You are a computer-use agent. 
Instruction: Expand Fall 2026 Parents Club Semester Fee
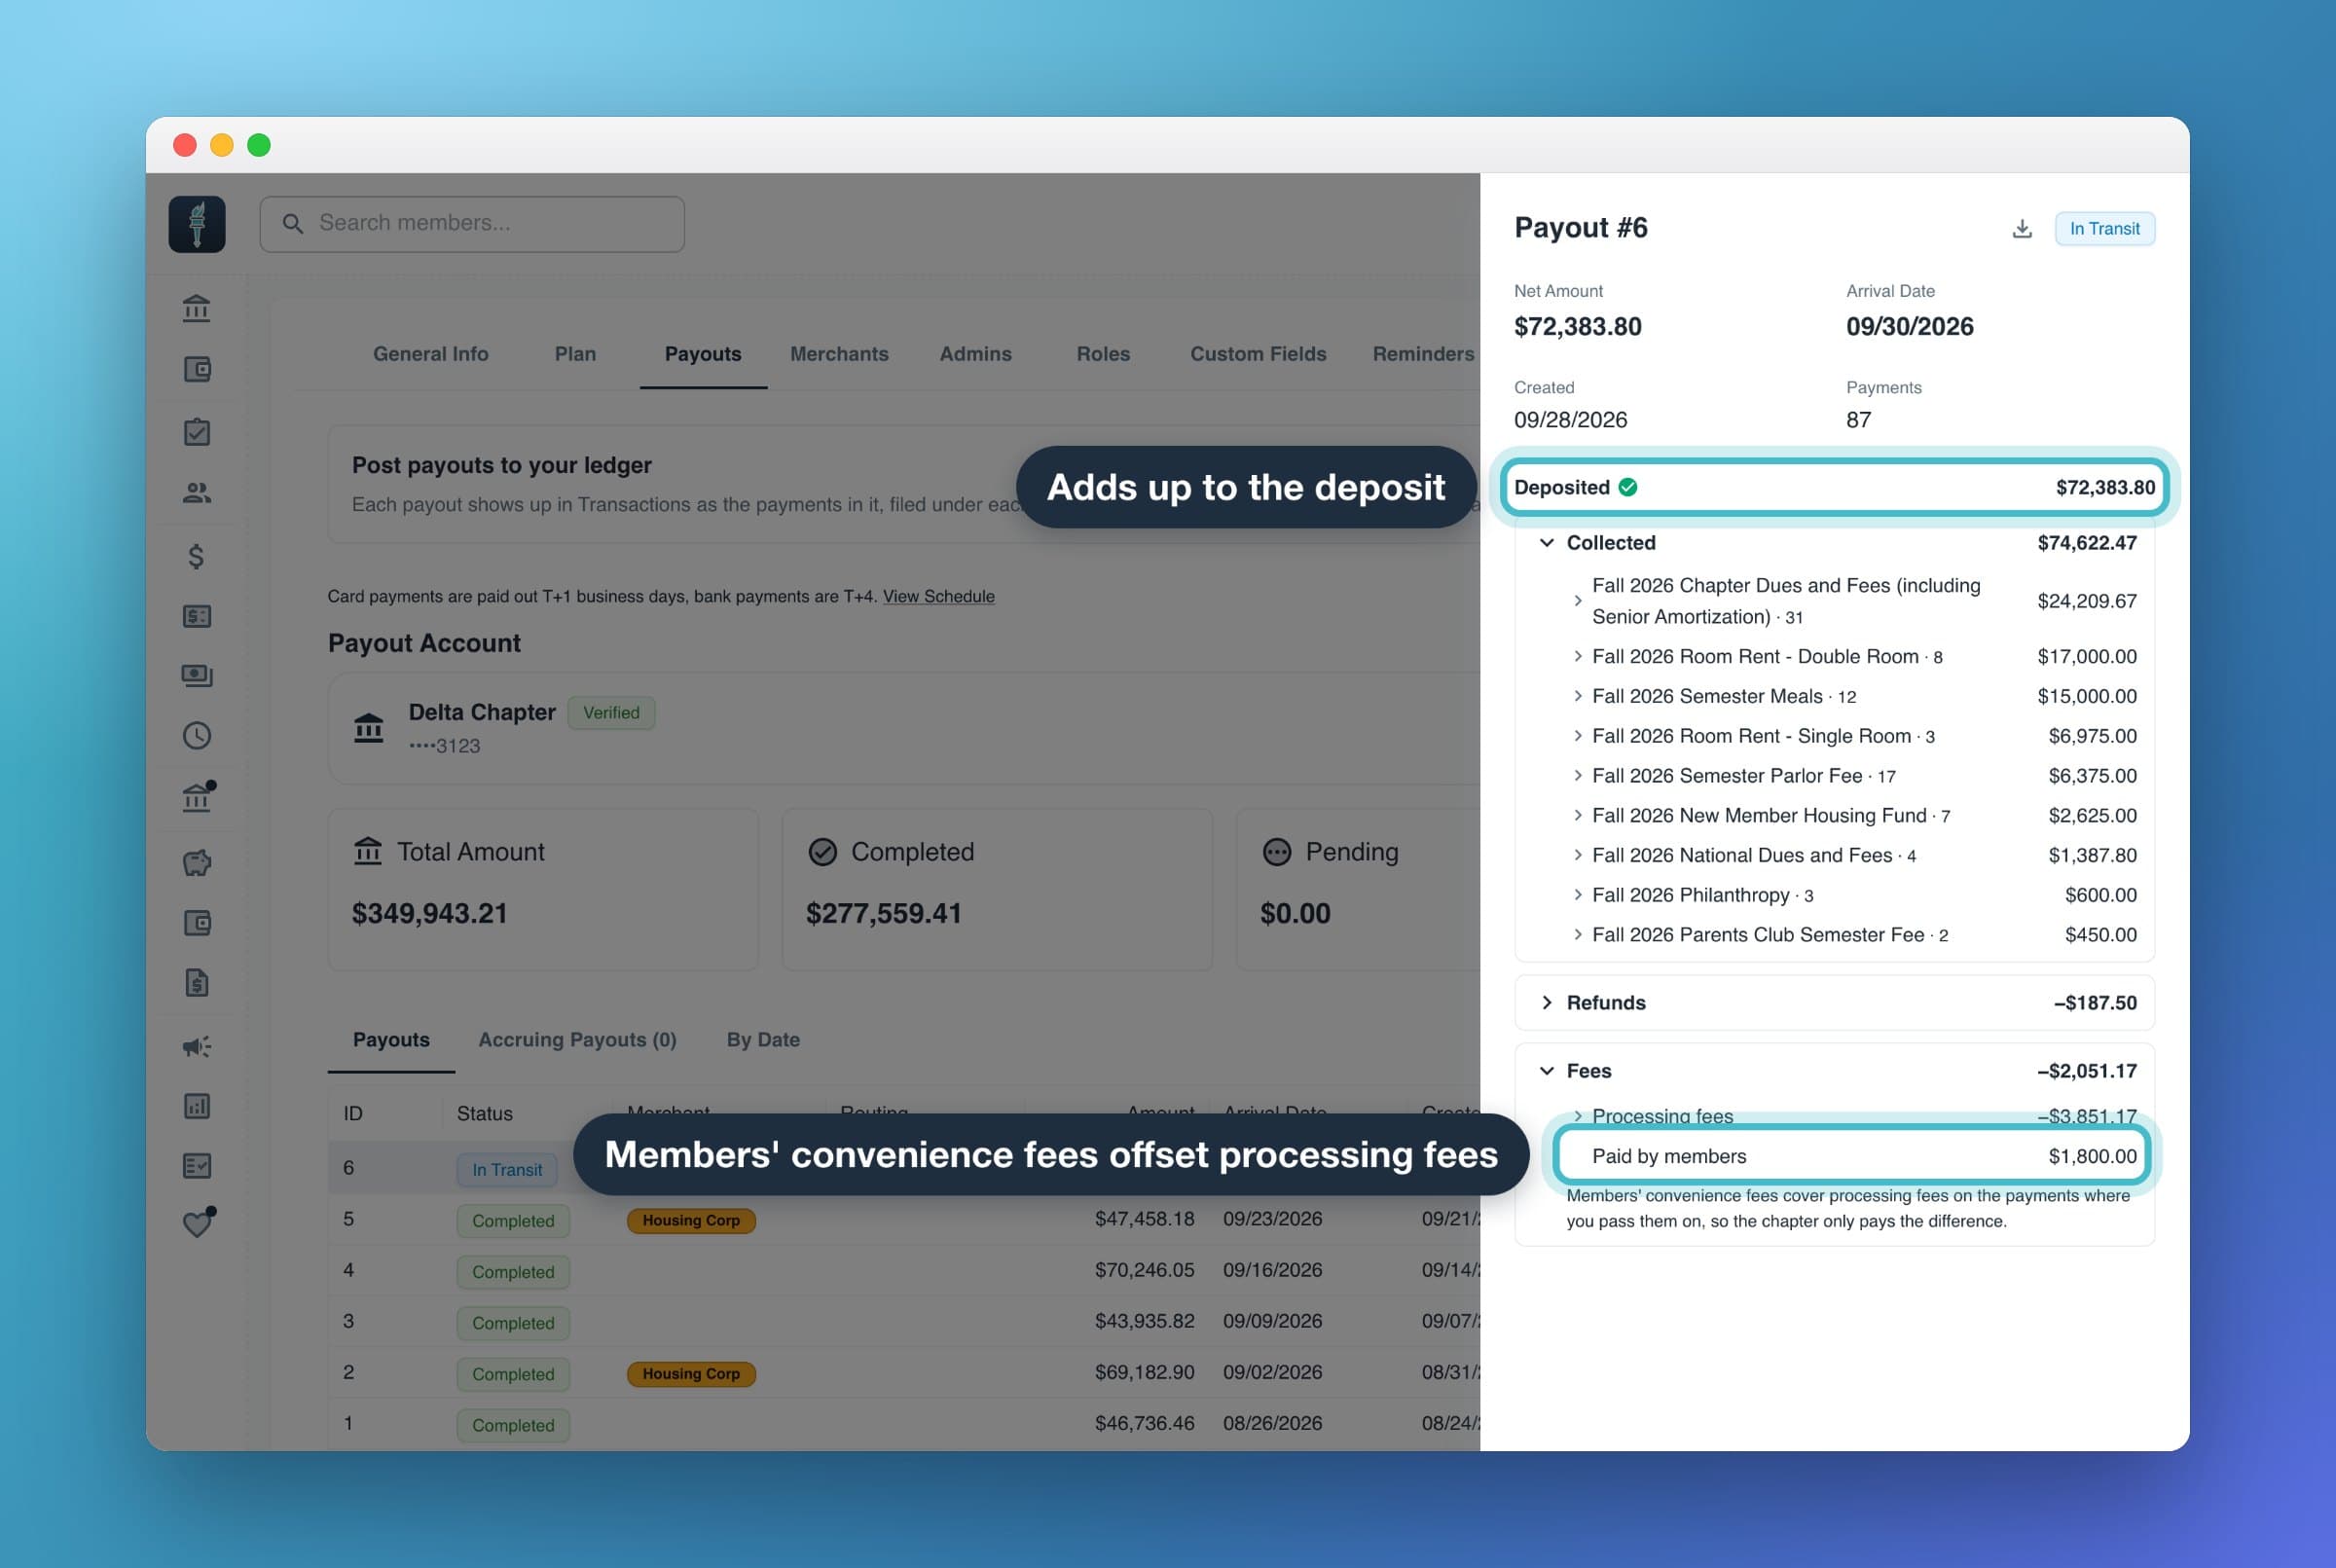pos(1578,934)
